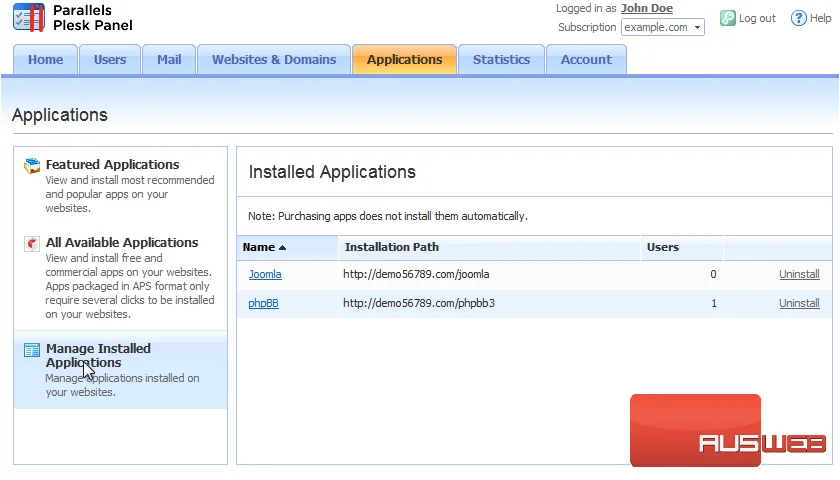
Task: Click the Name column sort arrow
Action: [x=282, y=248]
